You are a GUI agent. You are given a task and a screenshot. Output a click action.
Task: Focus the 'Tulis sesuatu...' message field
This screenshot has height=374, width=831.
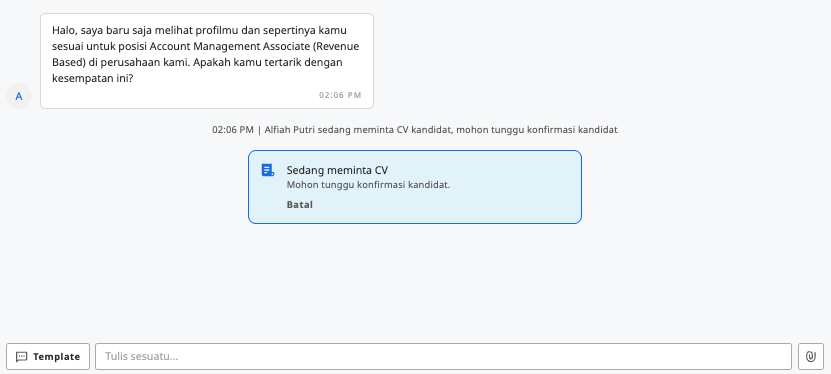pyautogui.click(x=443, y=357)
